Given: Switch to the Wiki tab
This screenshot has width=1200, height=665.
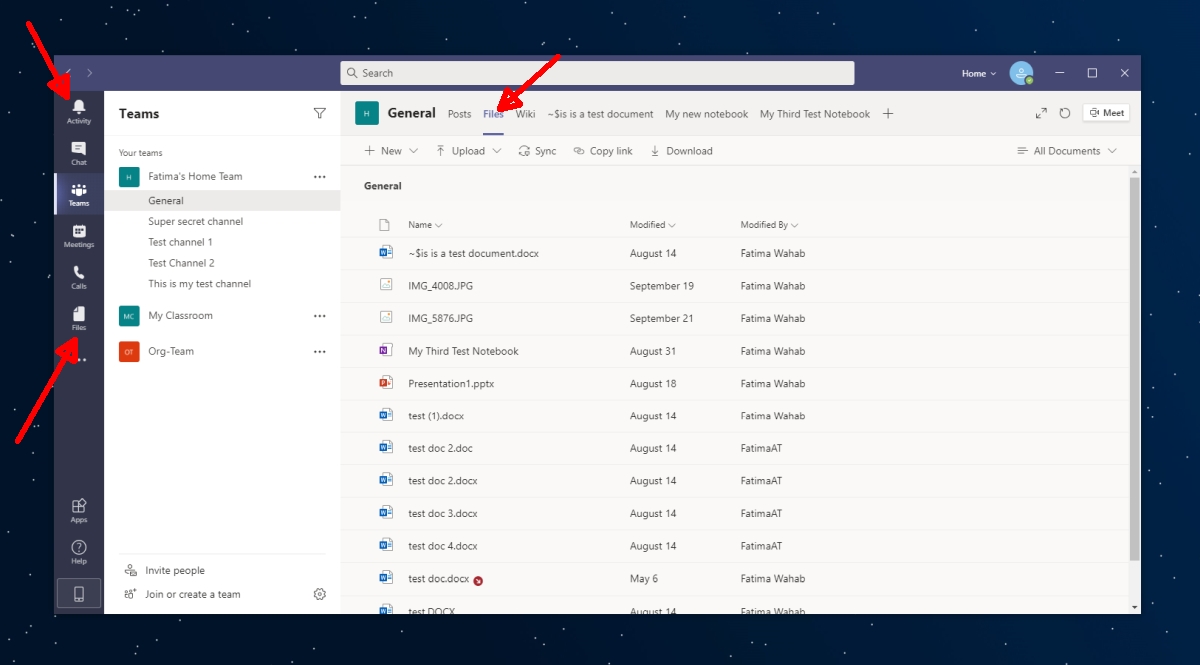Looking at the screenshot, I should click(525, 113).
